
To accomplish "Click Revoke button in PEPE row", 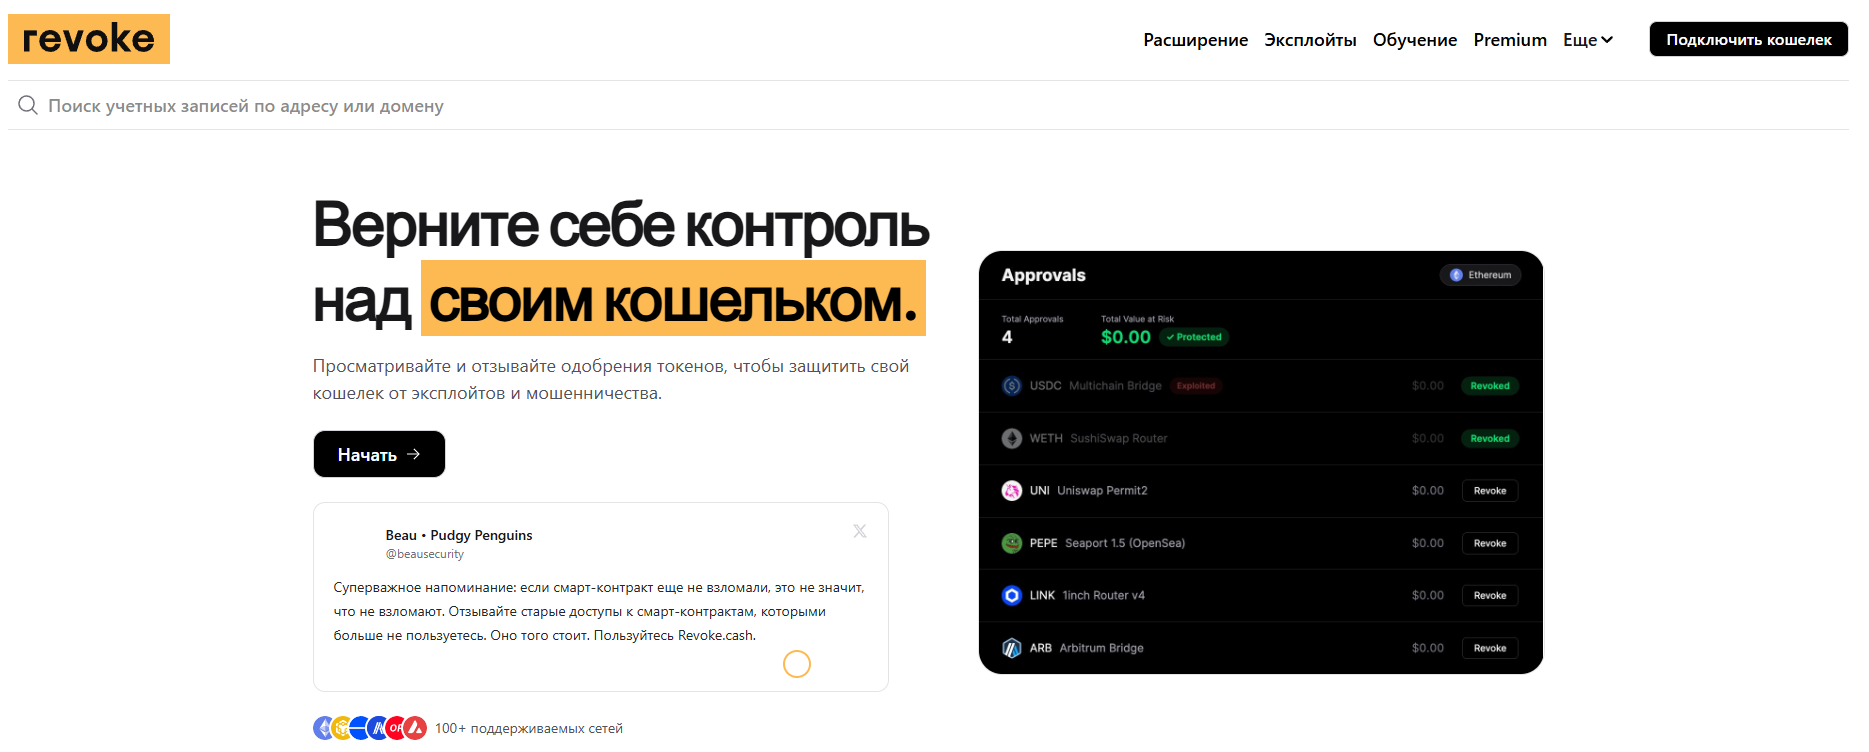I will click(x=1490, y=543).
